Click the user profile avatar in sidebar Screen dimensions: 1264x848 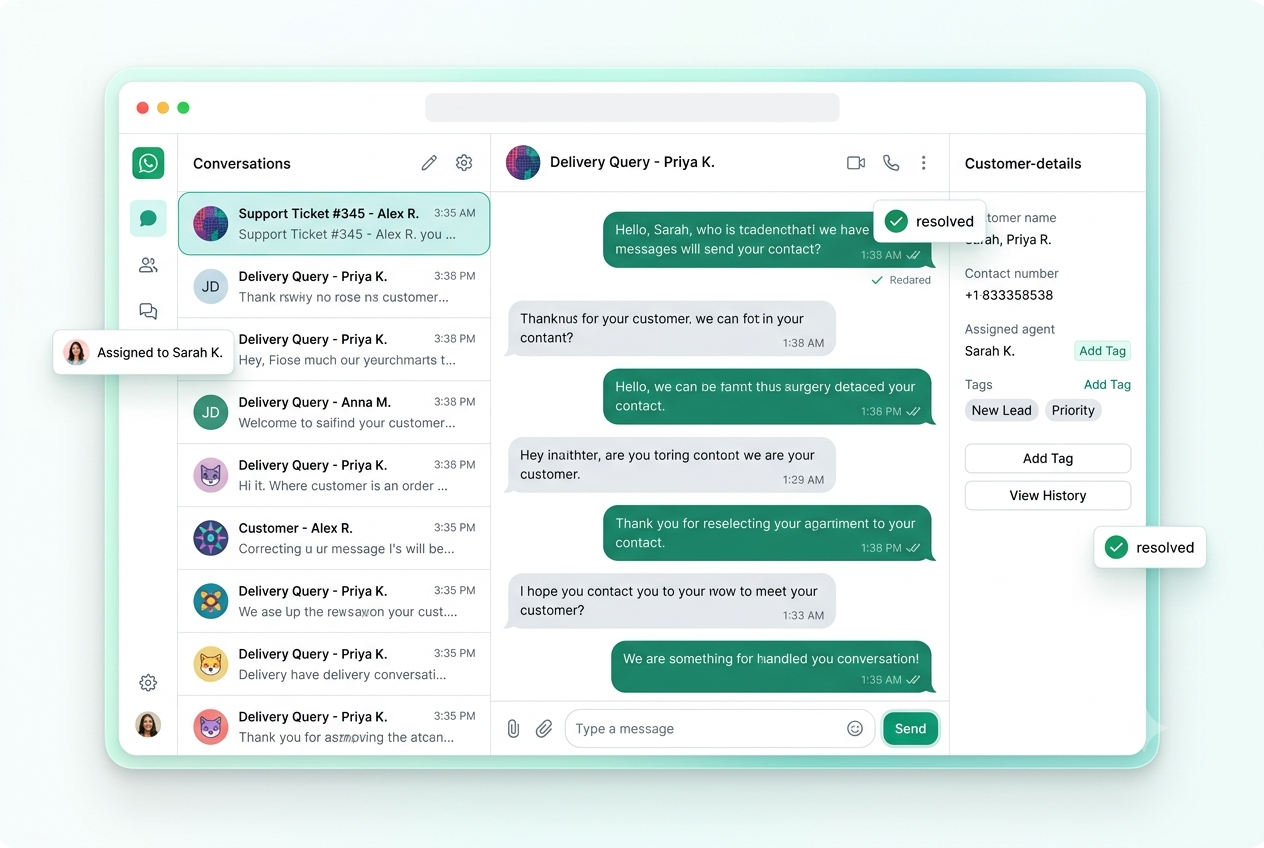click(148, 725)
